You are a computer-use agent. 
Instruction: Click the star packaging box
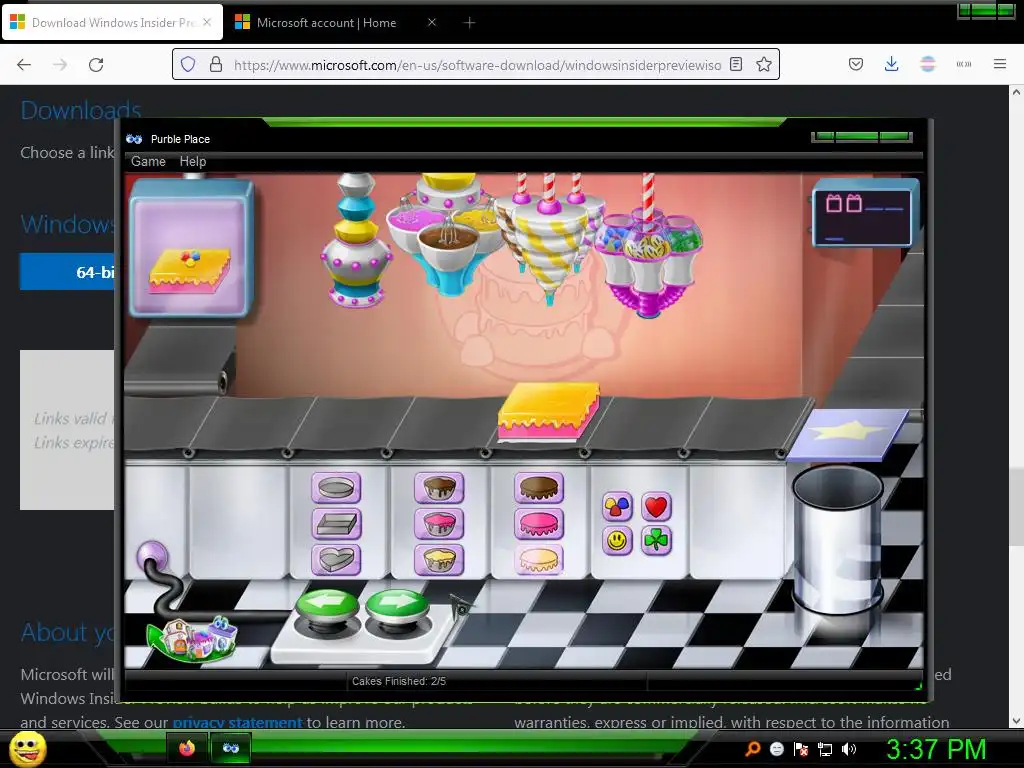tap(848, 434)
